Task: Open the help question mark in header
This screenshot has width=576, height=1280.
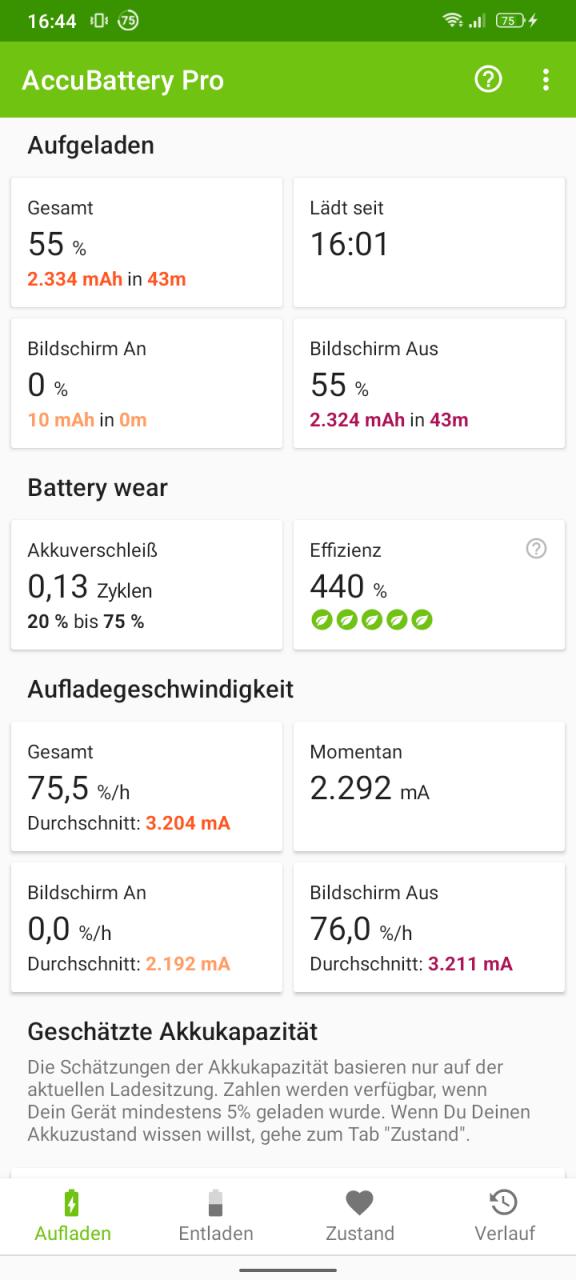Action: (x=488, y=80)
